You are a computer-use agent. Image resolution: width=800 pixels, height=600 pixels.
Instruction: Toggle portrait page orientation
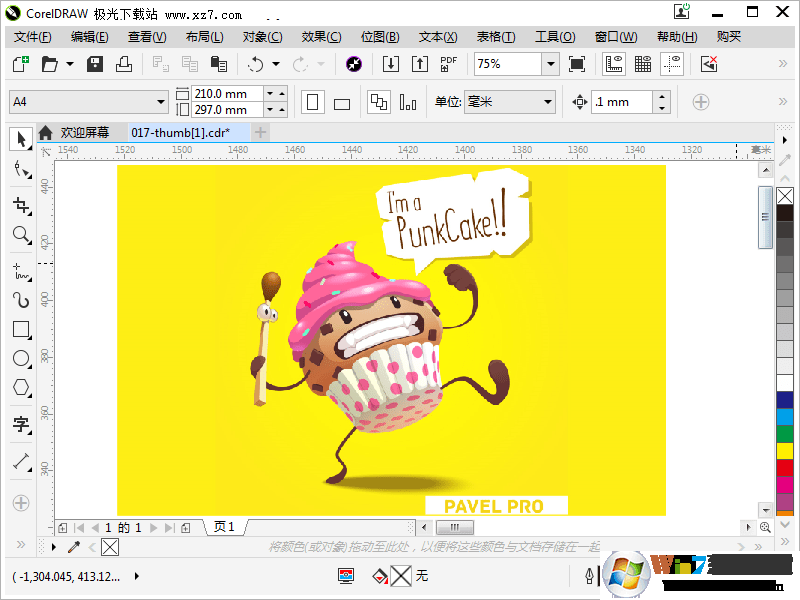(x=313, y=102)
